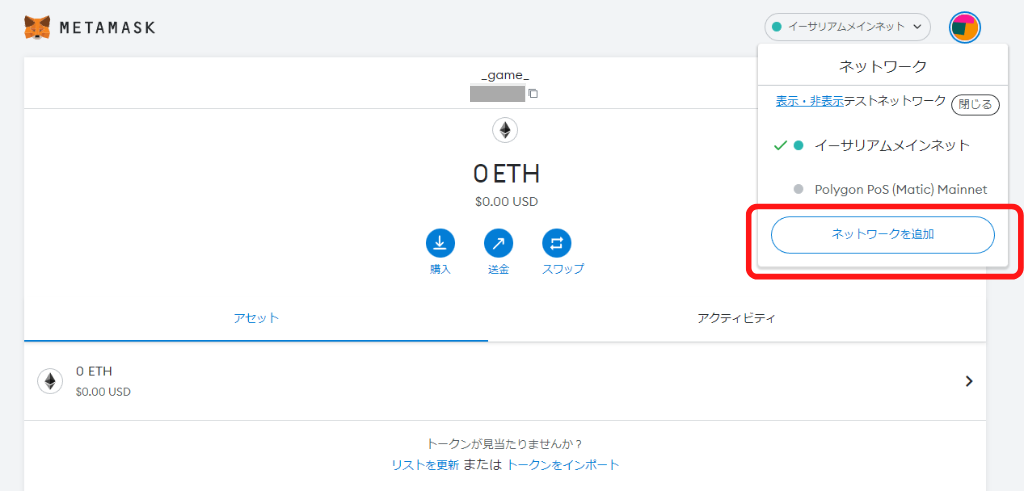Switch to the アセット tab
Image resolution: width=1024 pixels, height=499 pixels.
256,318
